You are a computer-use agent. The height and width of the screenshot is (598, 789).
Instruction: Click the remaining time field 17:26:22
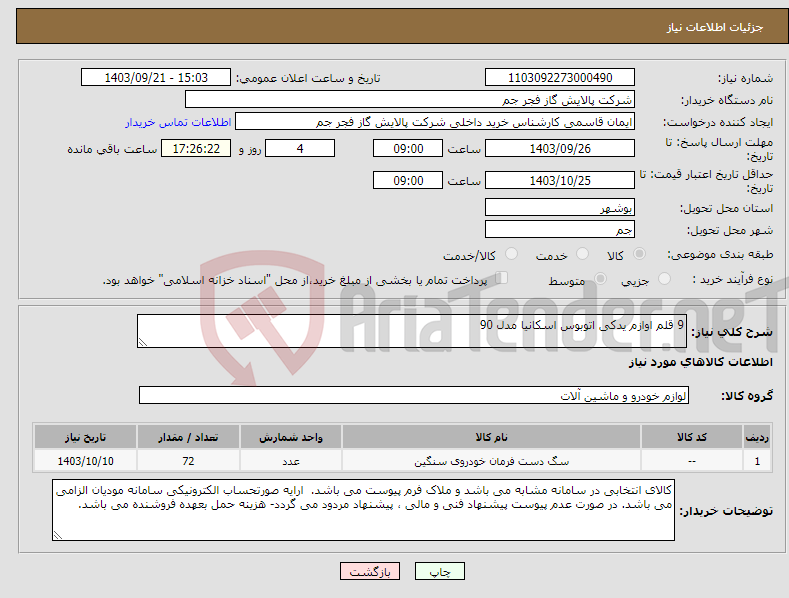tap(196, 148)
